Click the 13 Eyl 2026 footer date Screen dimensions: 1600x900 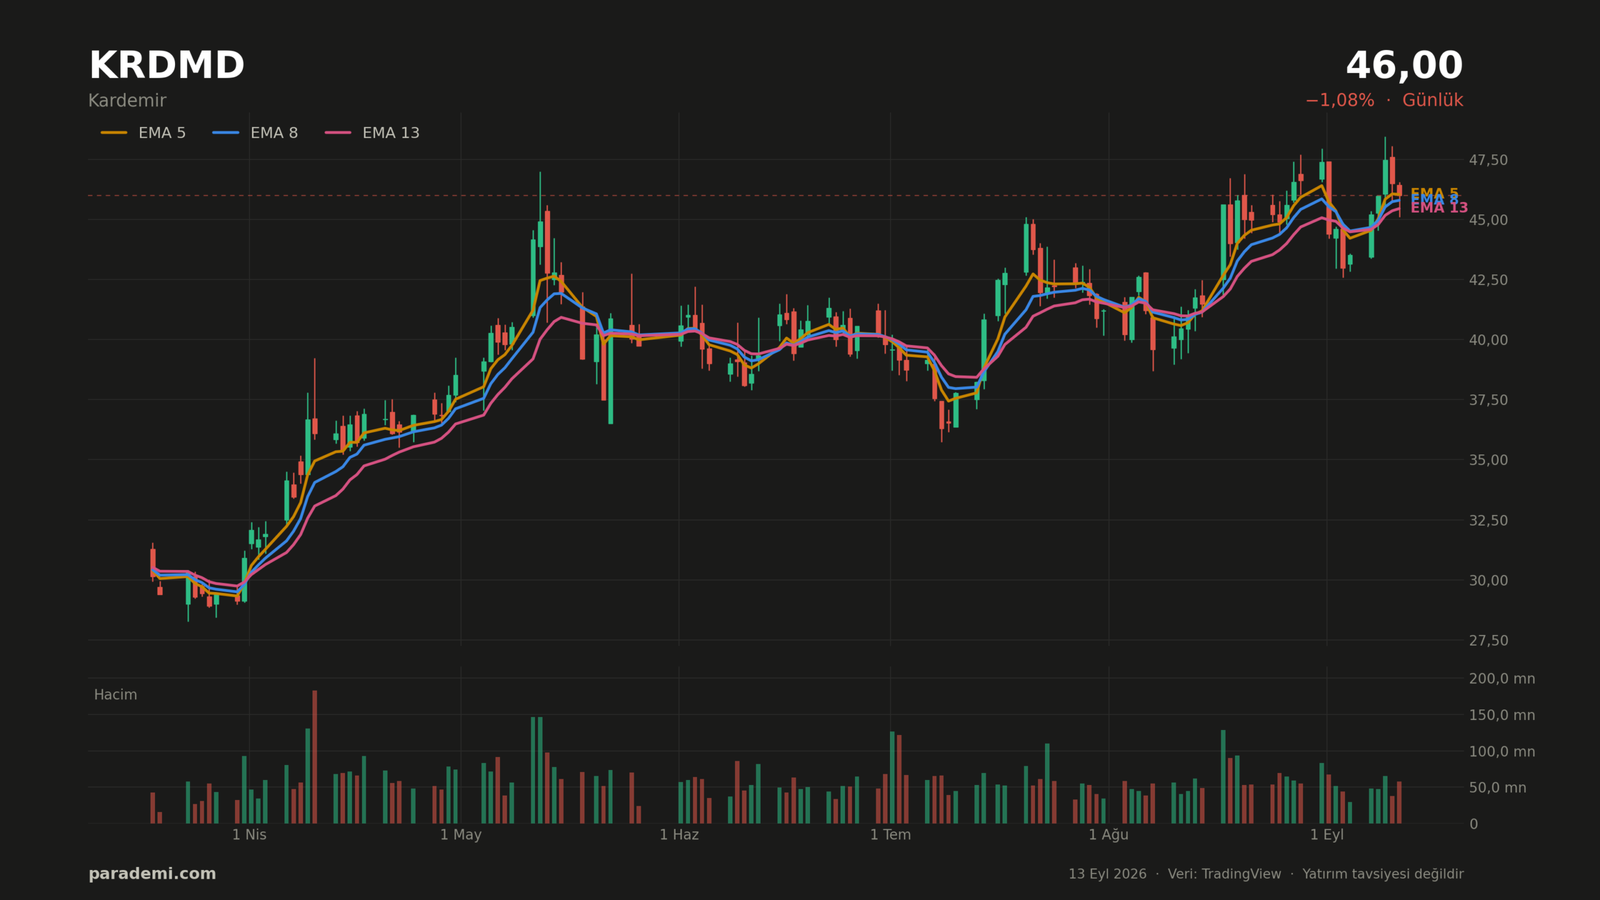(1107, 874)
